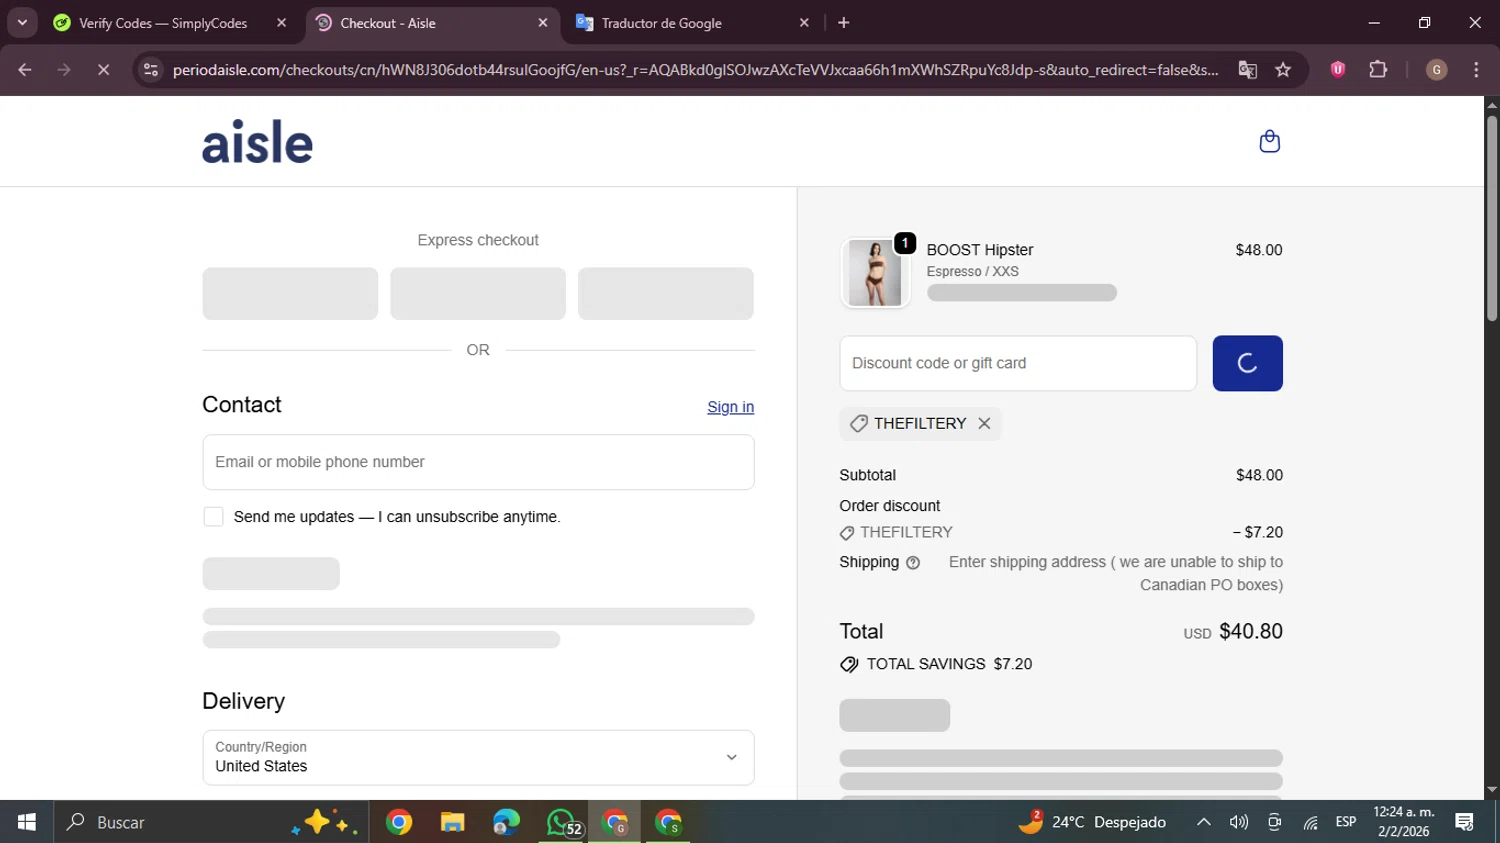This screenshot has width=1500, height=843.
Task: Click the shipping info help icon
Action: tap(912, 563)
